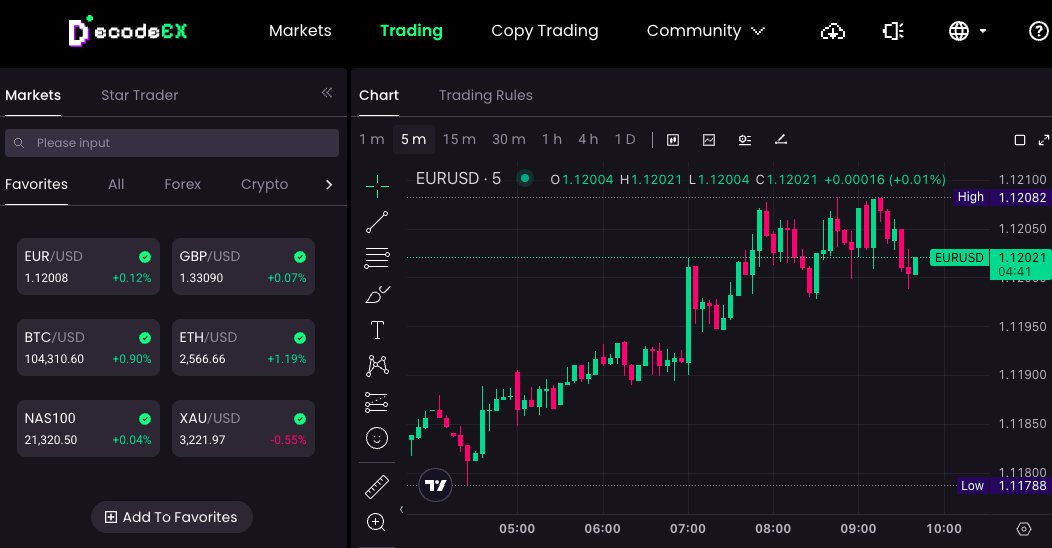Toggle BTC/USD favorite checkmark
Viewport: 1052px width, 548px height.
point(145,338)
